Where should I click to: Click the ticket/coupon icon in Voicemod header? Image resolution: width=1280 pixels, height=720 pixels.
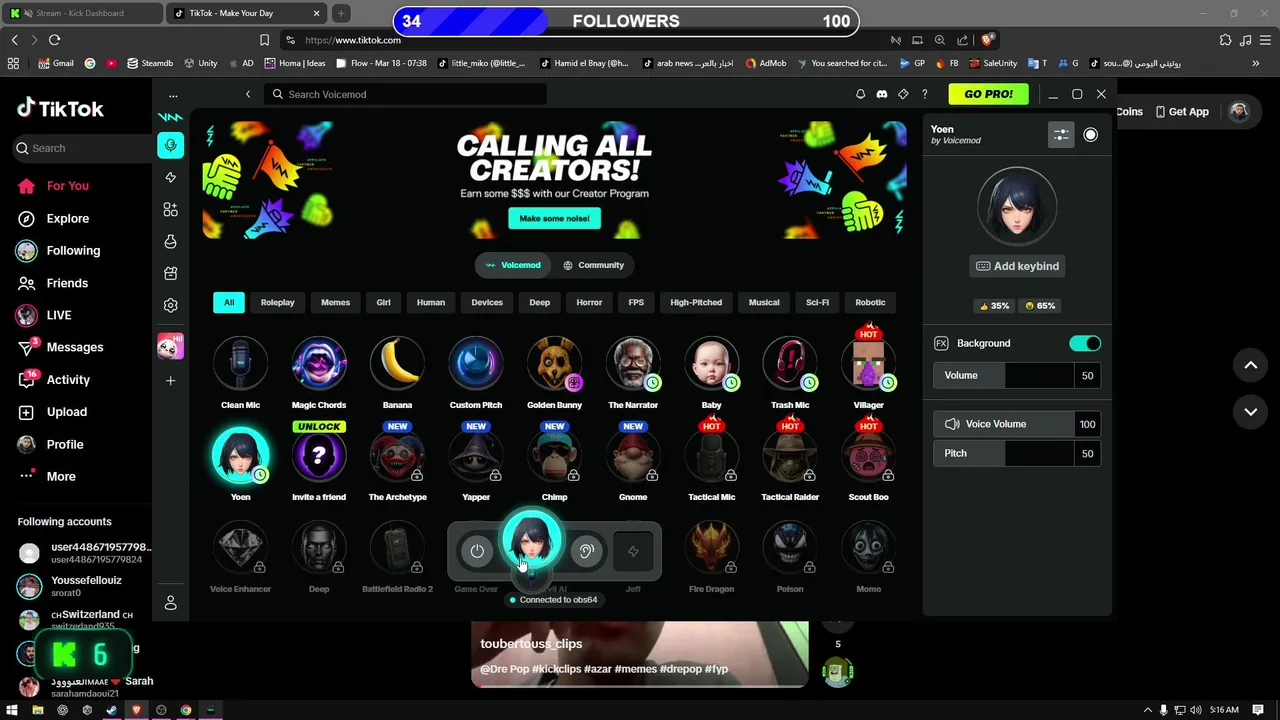[x=903, y=94]
